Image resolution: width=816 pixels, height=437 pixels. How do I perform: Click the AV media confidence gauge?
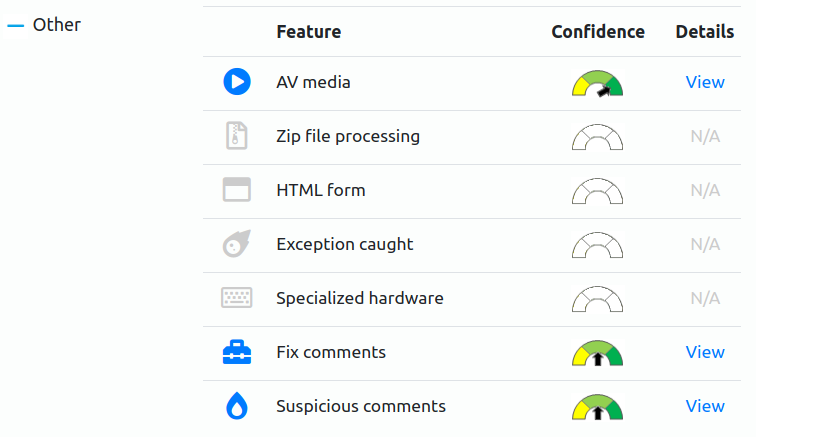pos(597,83)
